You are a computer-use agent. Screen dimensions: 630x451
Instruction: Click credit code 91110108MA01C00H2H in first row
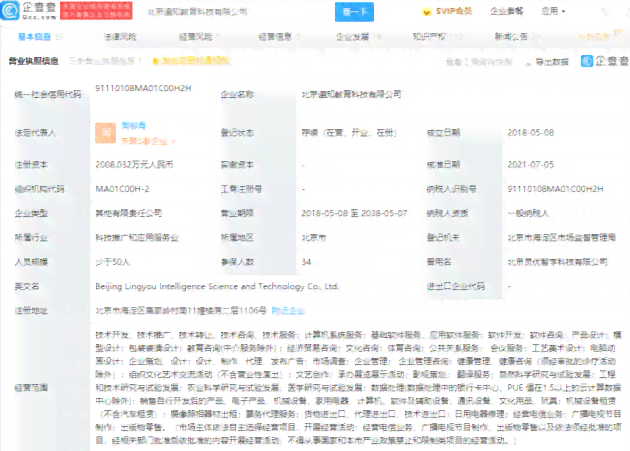click(x=143, y=88)
